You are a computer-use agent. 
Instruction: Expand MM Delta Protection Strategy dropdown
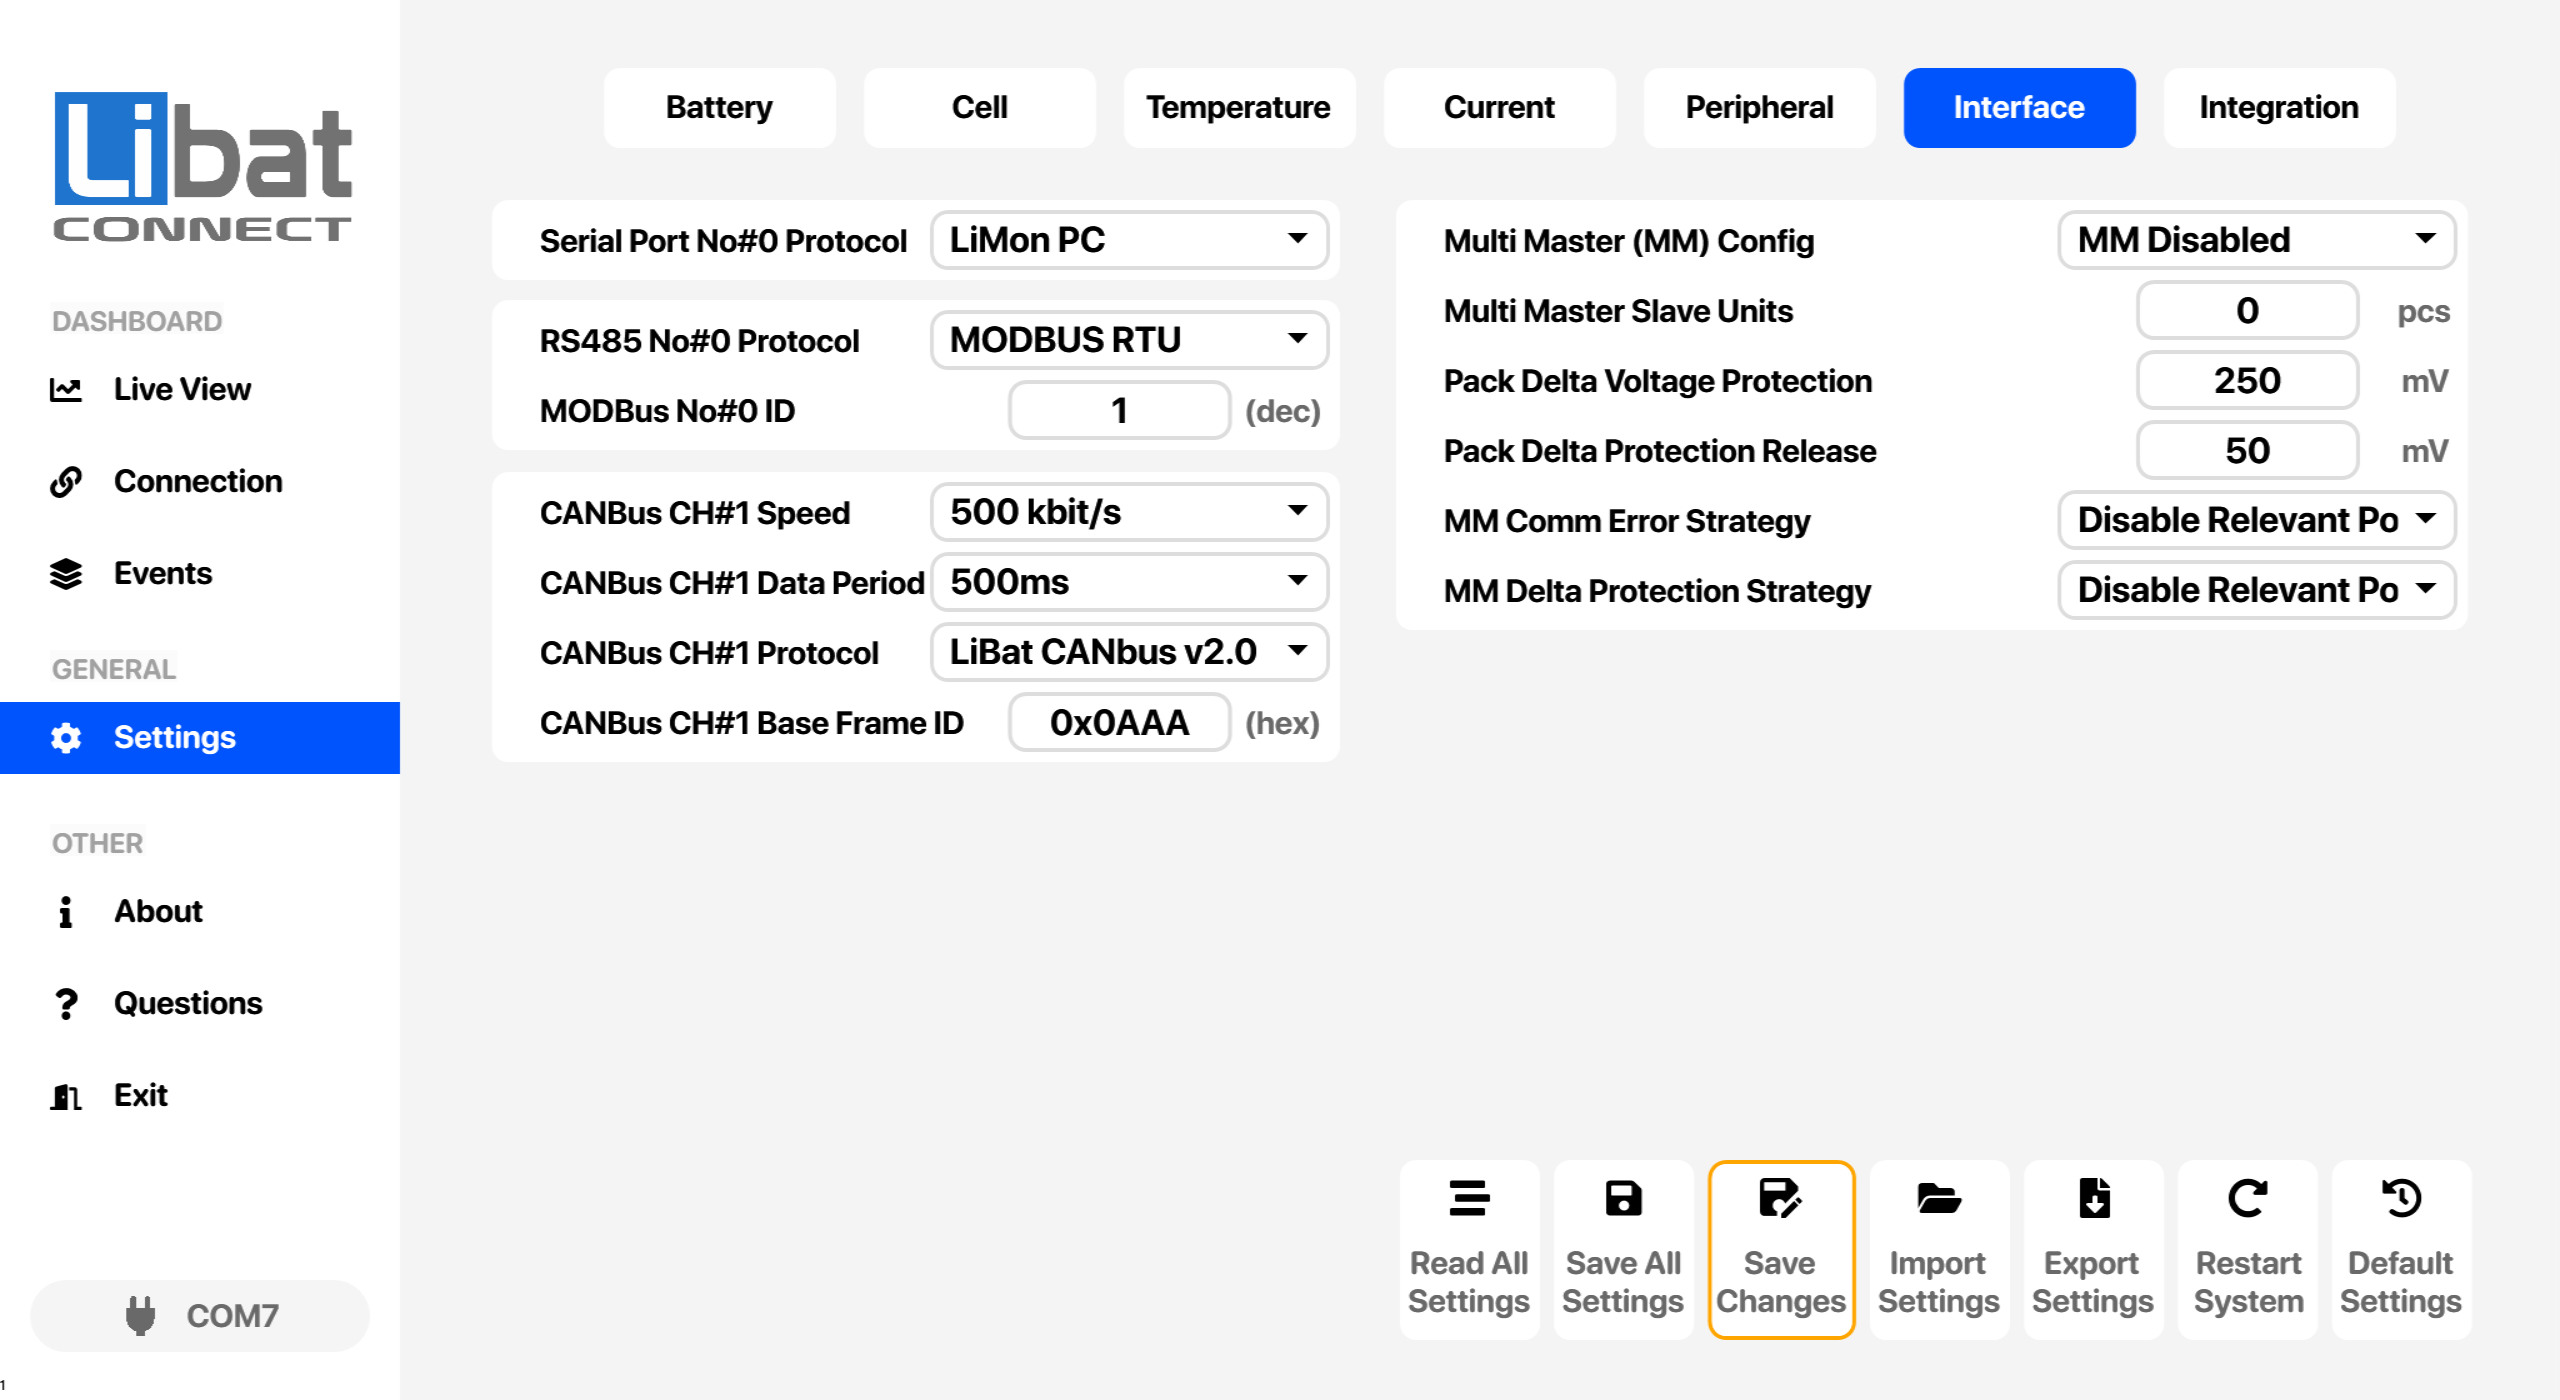pos(2256,590)
